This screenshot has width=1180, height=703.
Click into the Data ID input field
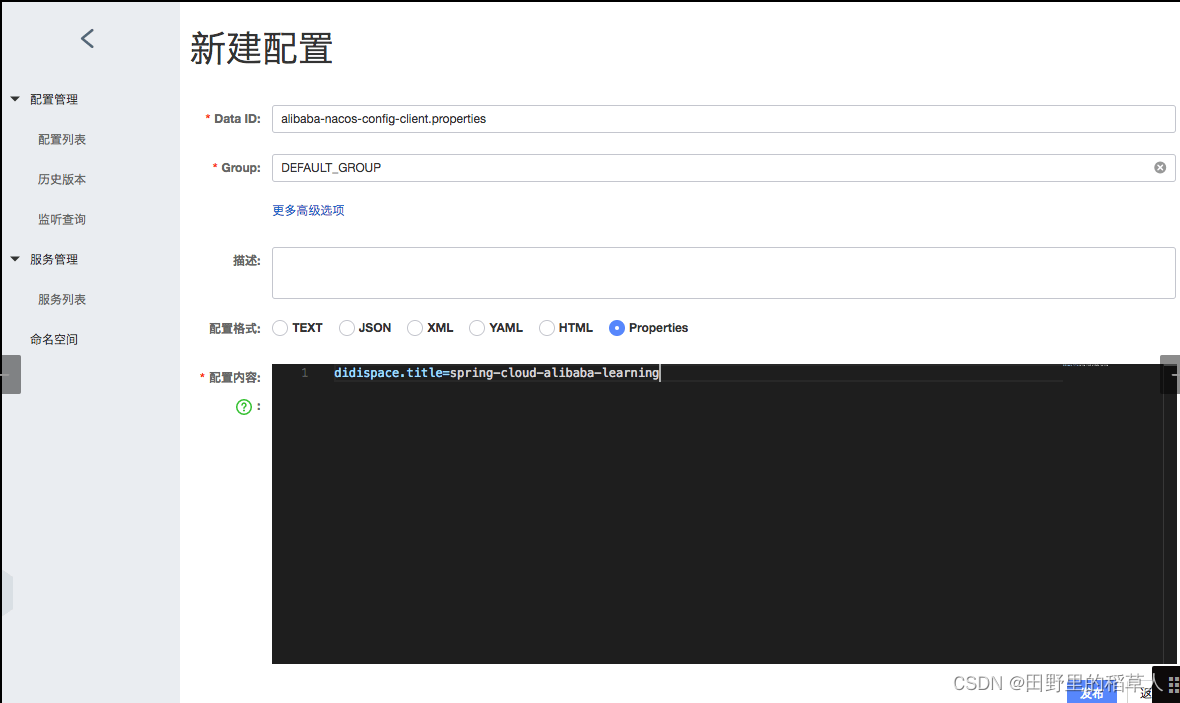[x=723, y=119]
